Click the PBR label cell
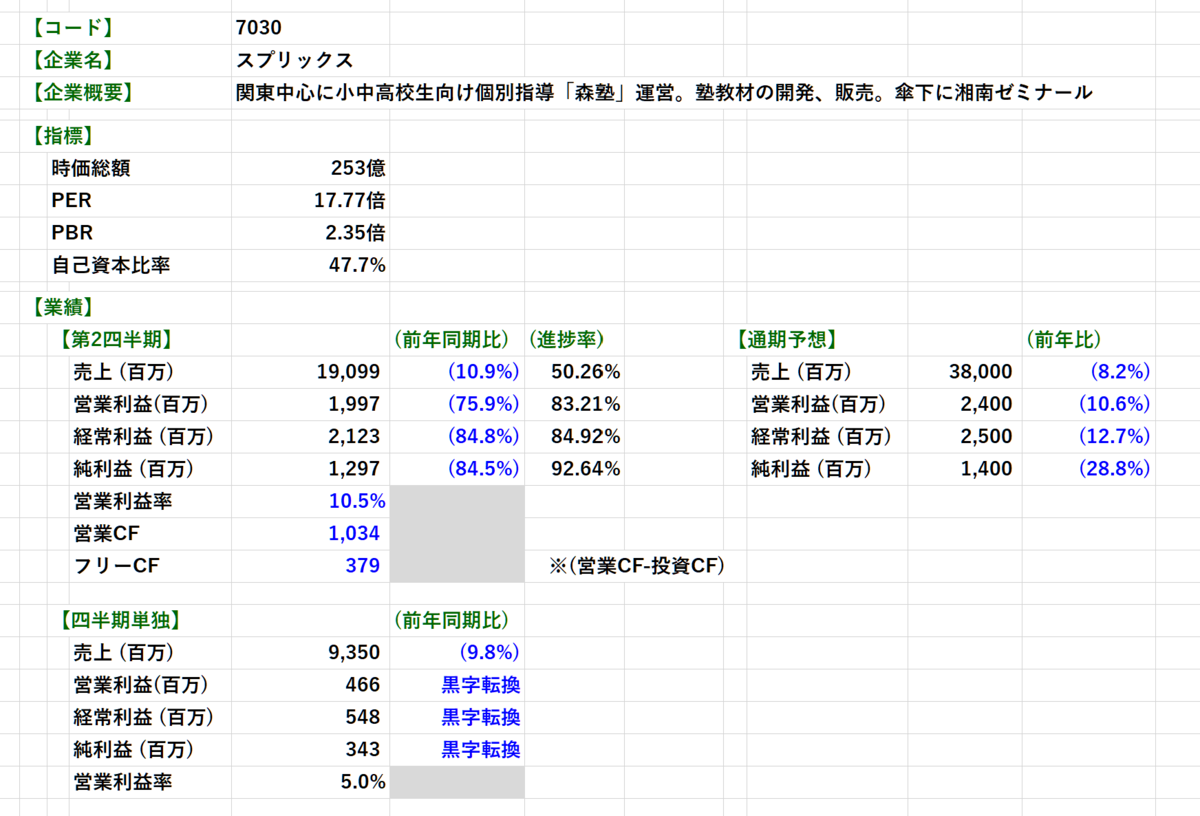Screen dimensions: 1200x816 [71, 233]
